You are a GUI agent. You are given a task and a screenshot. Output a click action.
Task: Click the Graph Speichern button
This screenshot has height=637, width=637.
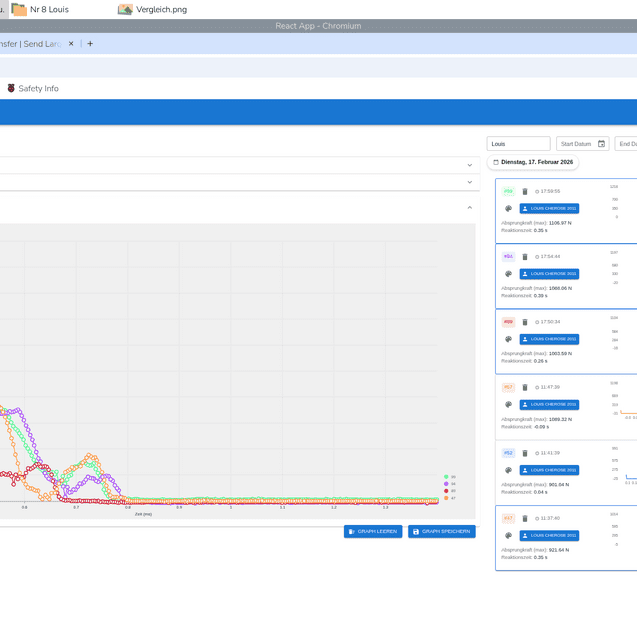tap(441, 531)
